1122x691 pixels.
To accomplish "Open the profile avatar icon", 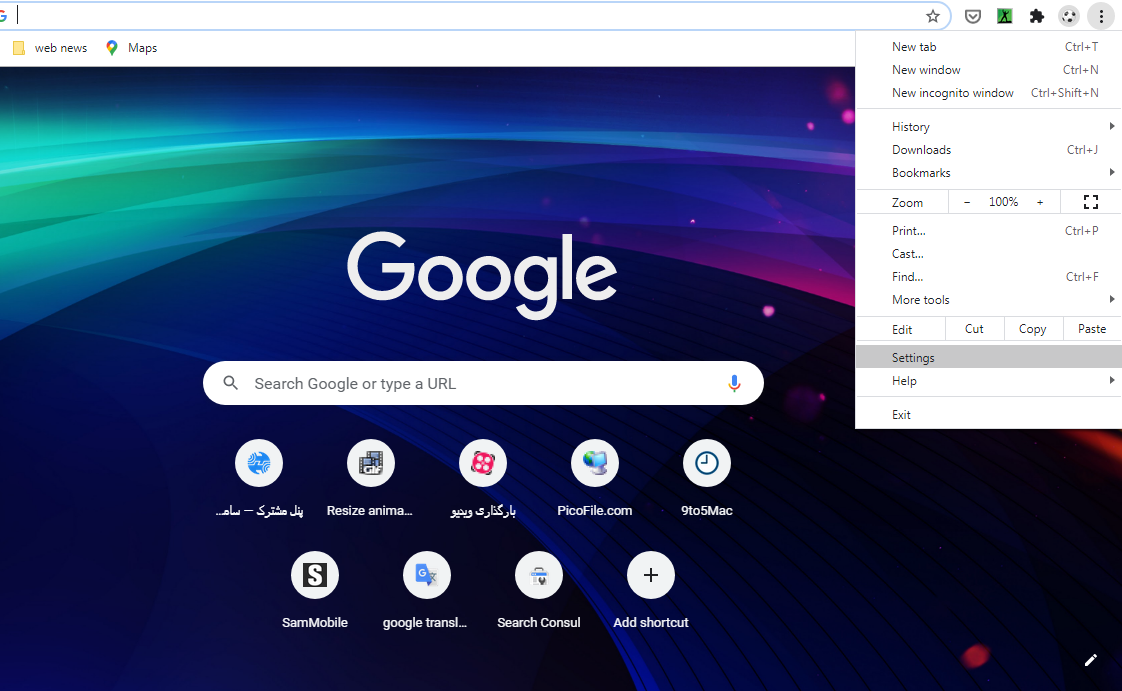I will click(x=1068, y=16).
